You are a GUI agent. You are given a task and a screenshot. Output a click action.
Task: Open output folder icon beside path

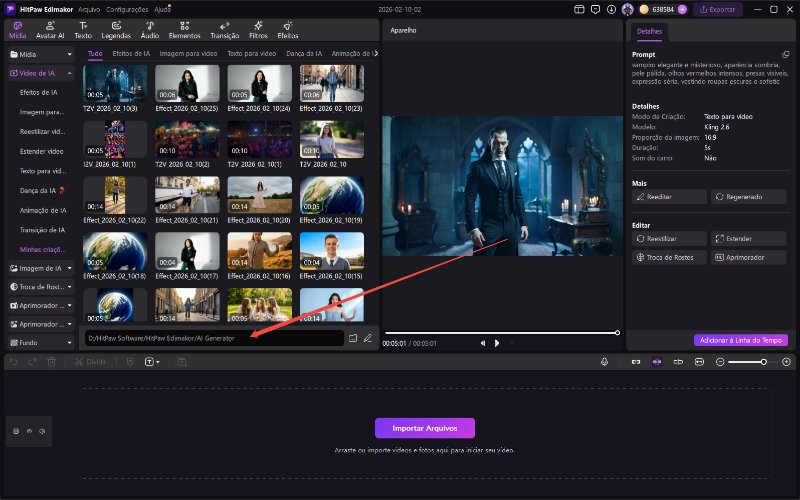tap(353, 338)
